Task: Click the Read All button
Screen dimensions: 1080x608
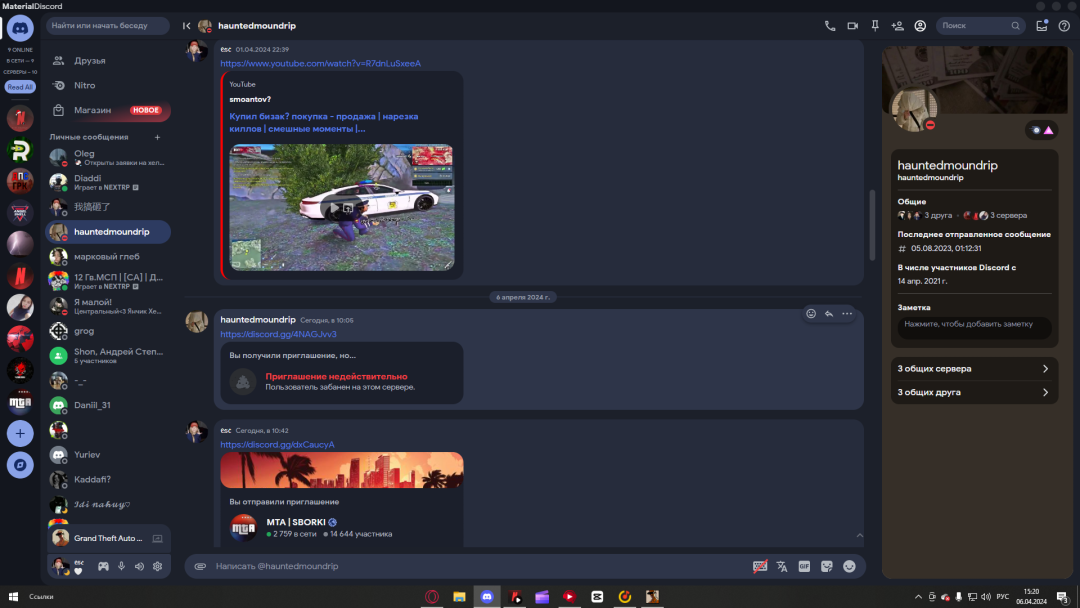Action: tap(20, 87)
